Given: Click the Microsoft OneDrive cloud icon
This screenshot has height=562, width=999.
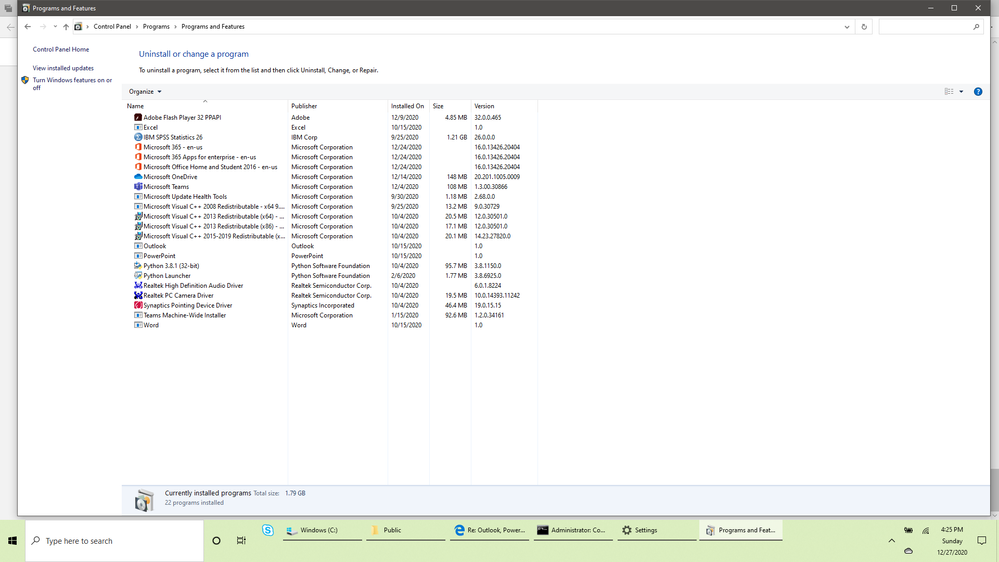Looking at the screenshot, I should point(138,177).
